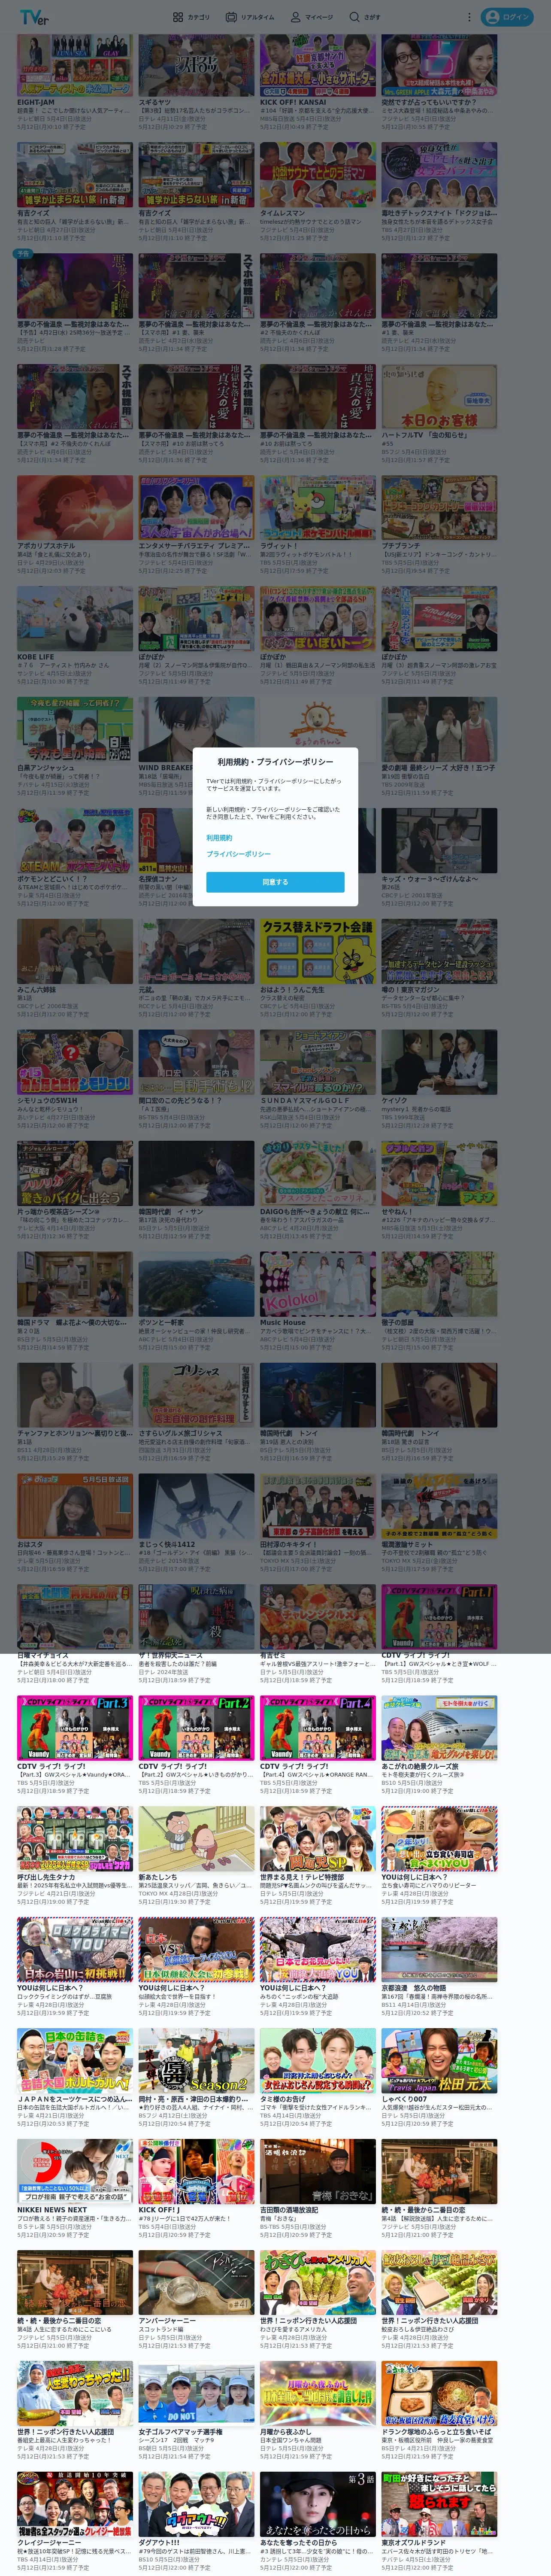Click the title "WIND BREAKER"
Screen dimensions: 551x2576
tap(166, 768)
